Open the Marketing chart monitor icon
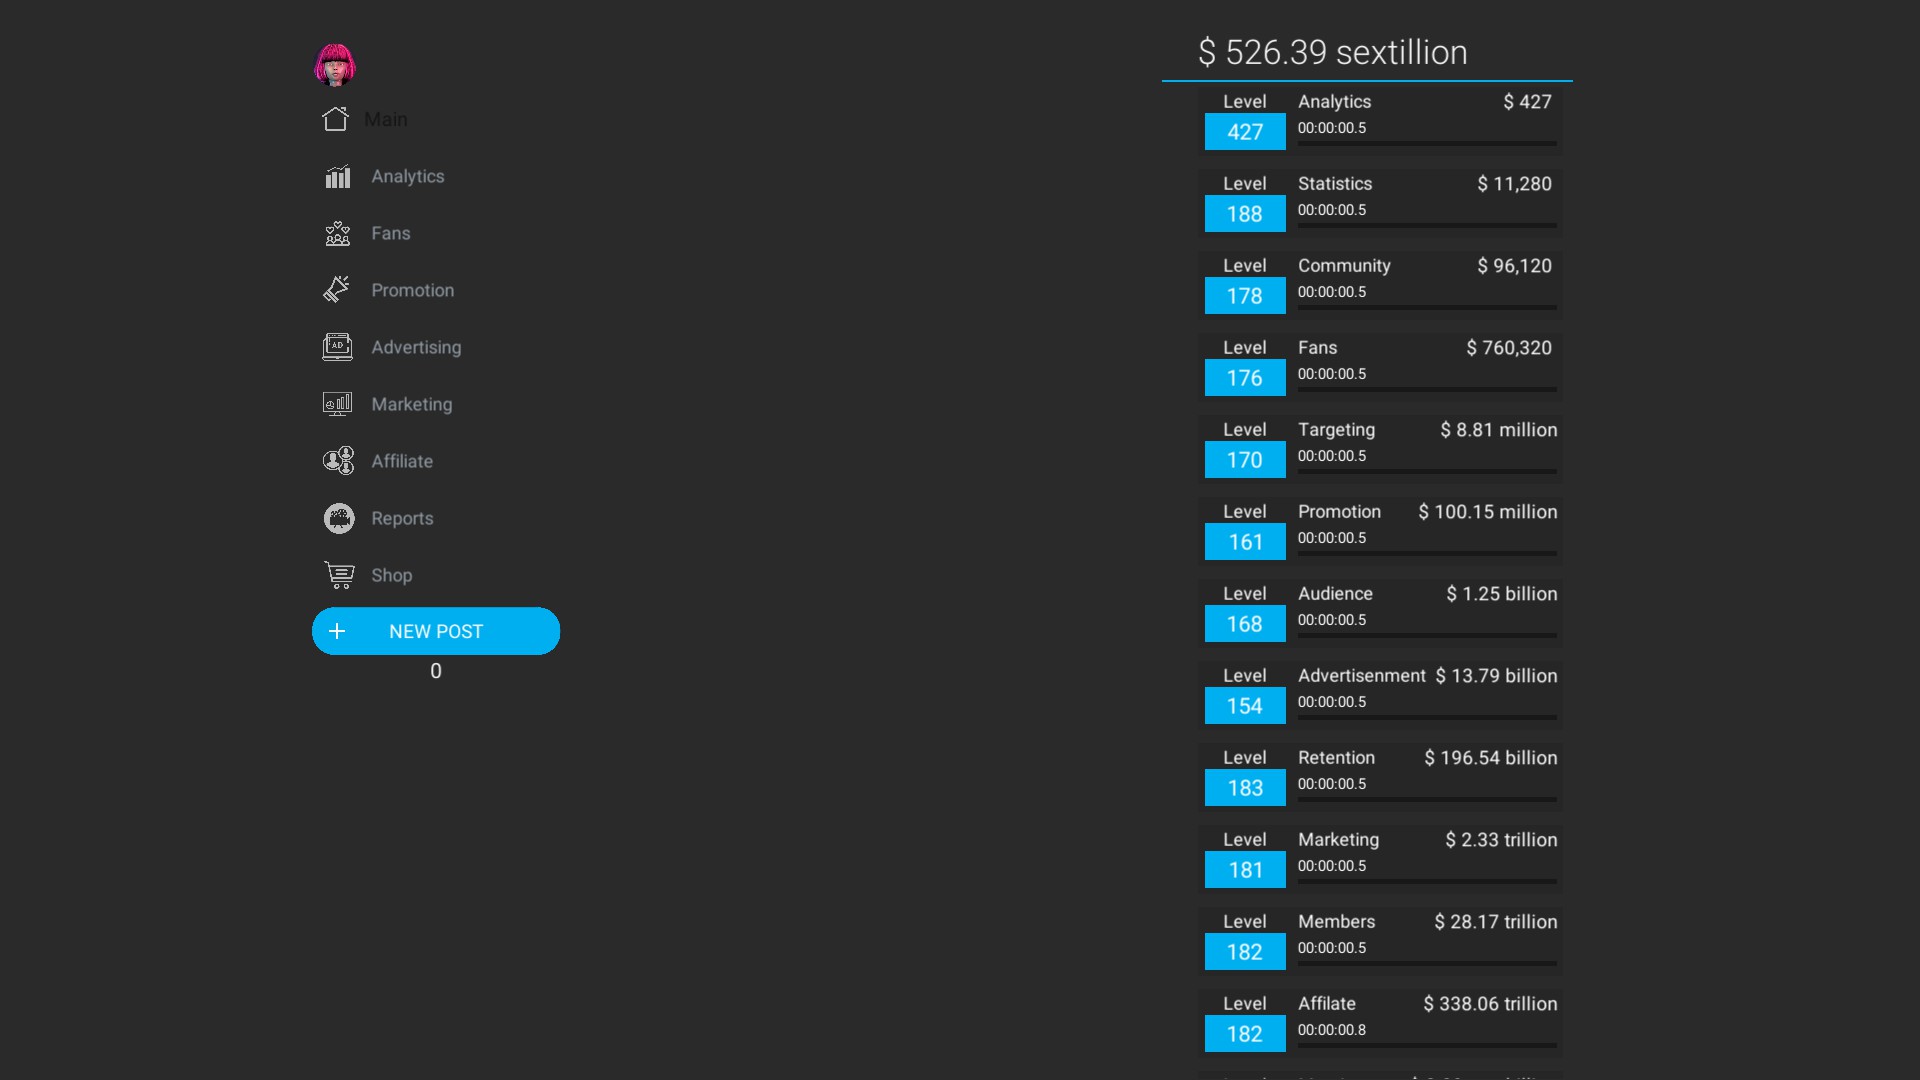This screenshot has height=1080, width=1920. [x=337, y=404]
